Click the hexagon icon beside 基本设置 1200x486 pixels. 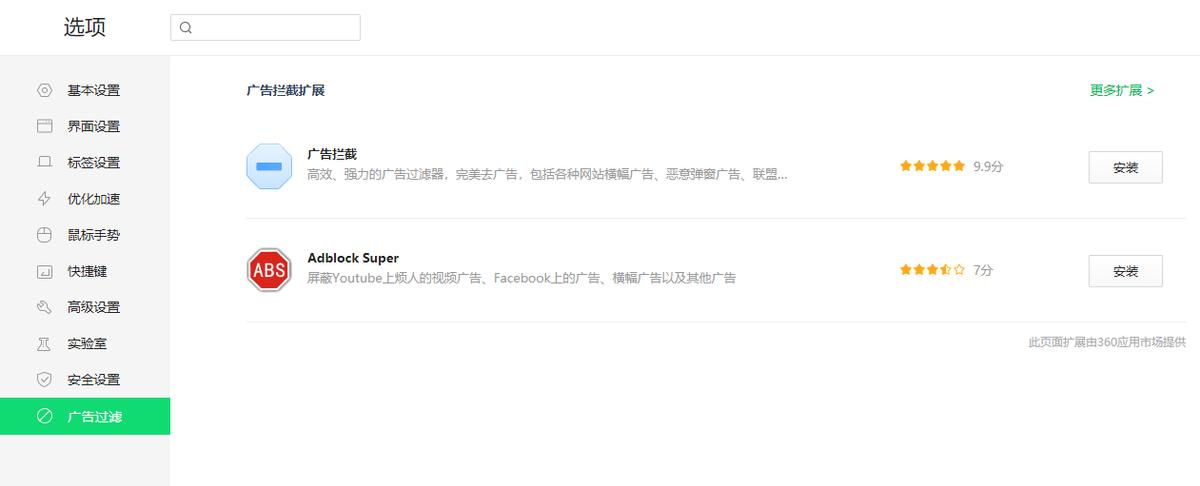(x=44, y=90)
